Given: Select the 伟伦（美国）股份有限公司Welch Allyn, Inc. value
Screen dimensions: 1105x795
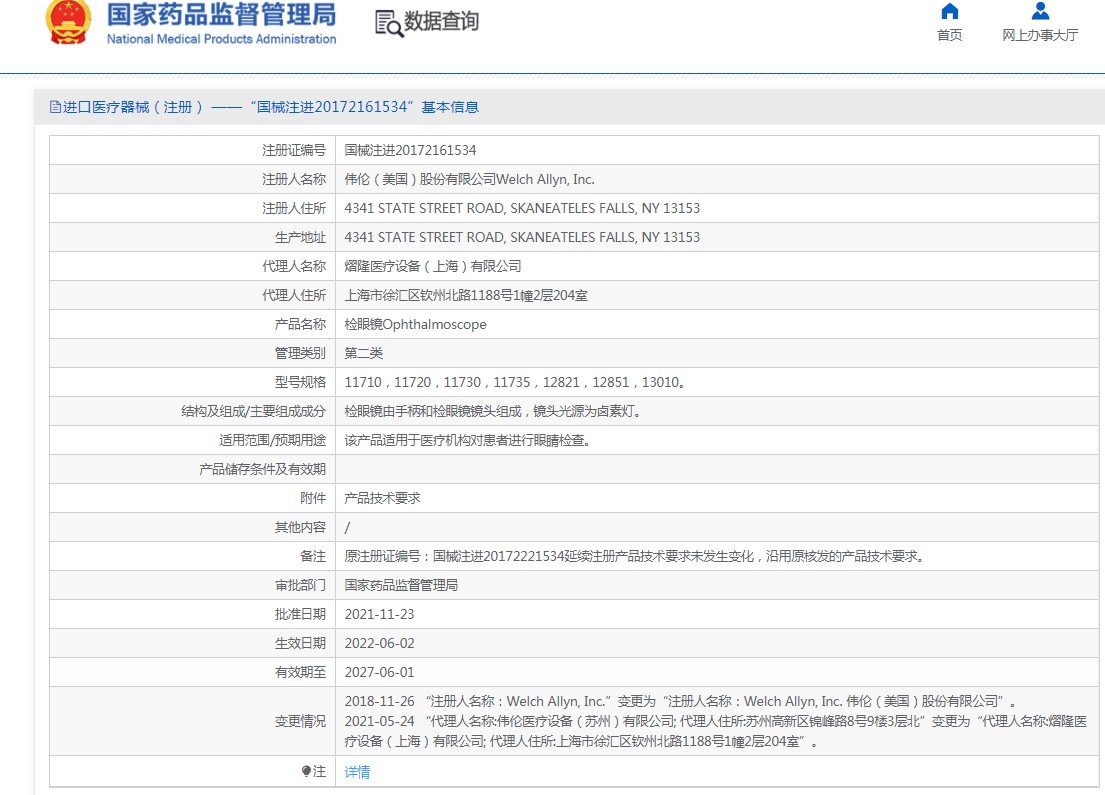Looking at the screenshot, I should pyautogui.click(x=469, y=179).
